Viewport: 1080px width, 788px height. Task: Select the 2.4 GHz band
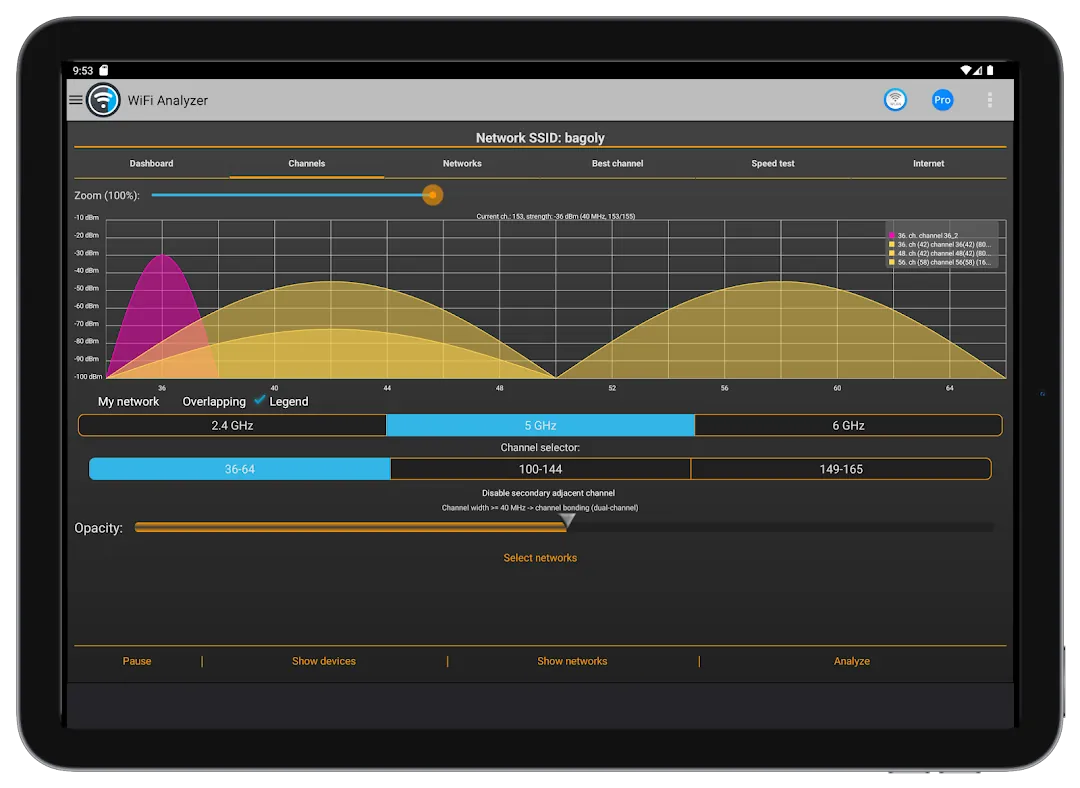pos(232,426)
